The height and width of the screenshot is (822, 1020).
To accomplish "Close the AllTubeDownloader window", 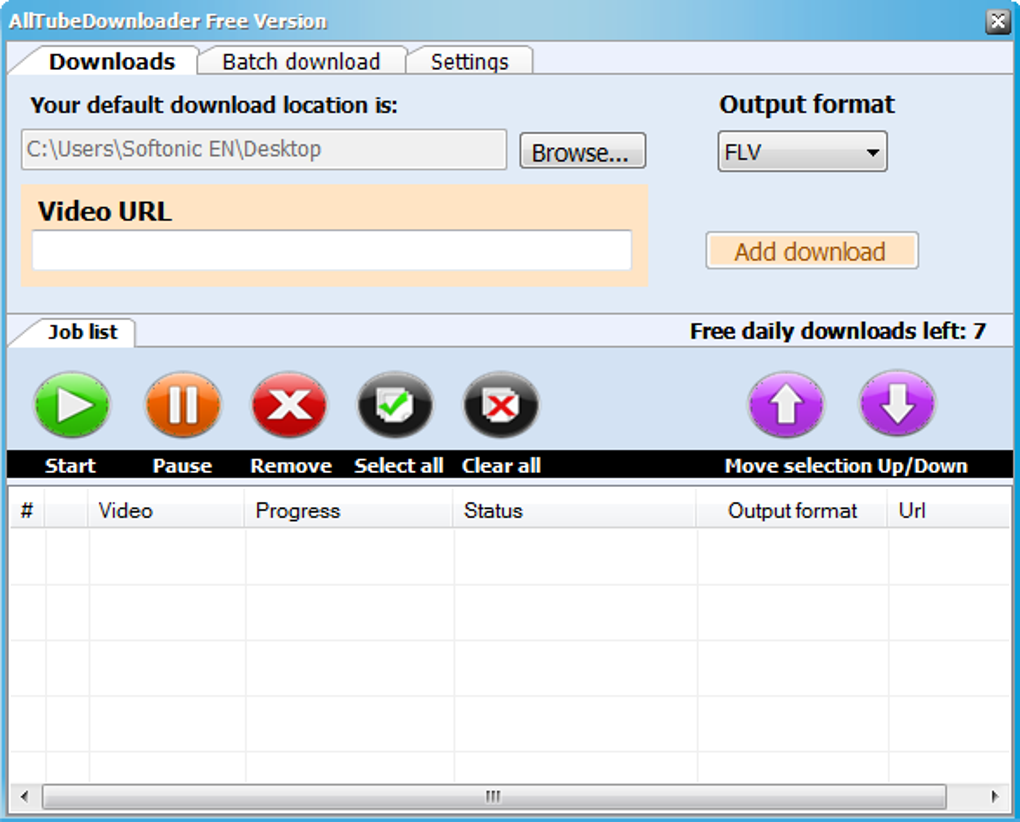I will click(x=998, y=21).
